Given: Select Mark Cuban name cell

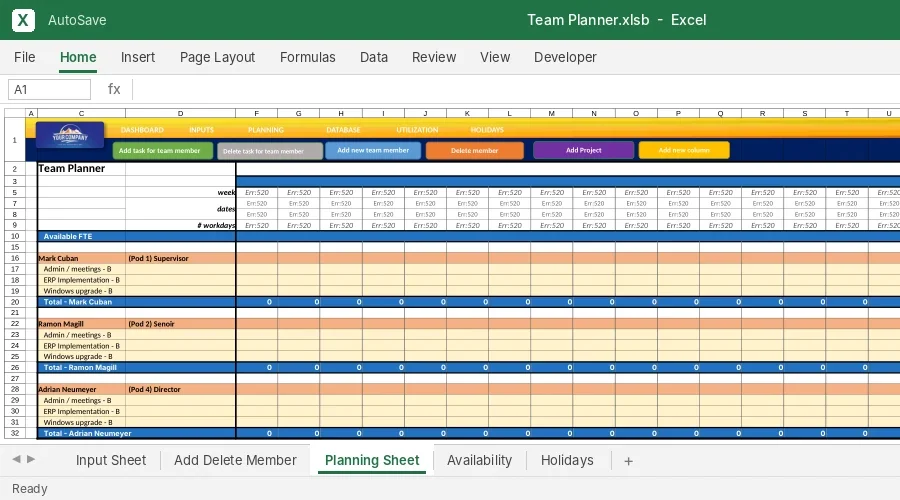Looking at the screenshot, I should point(82,258).
